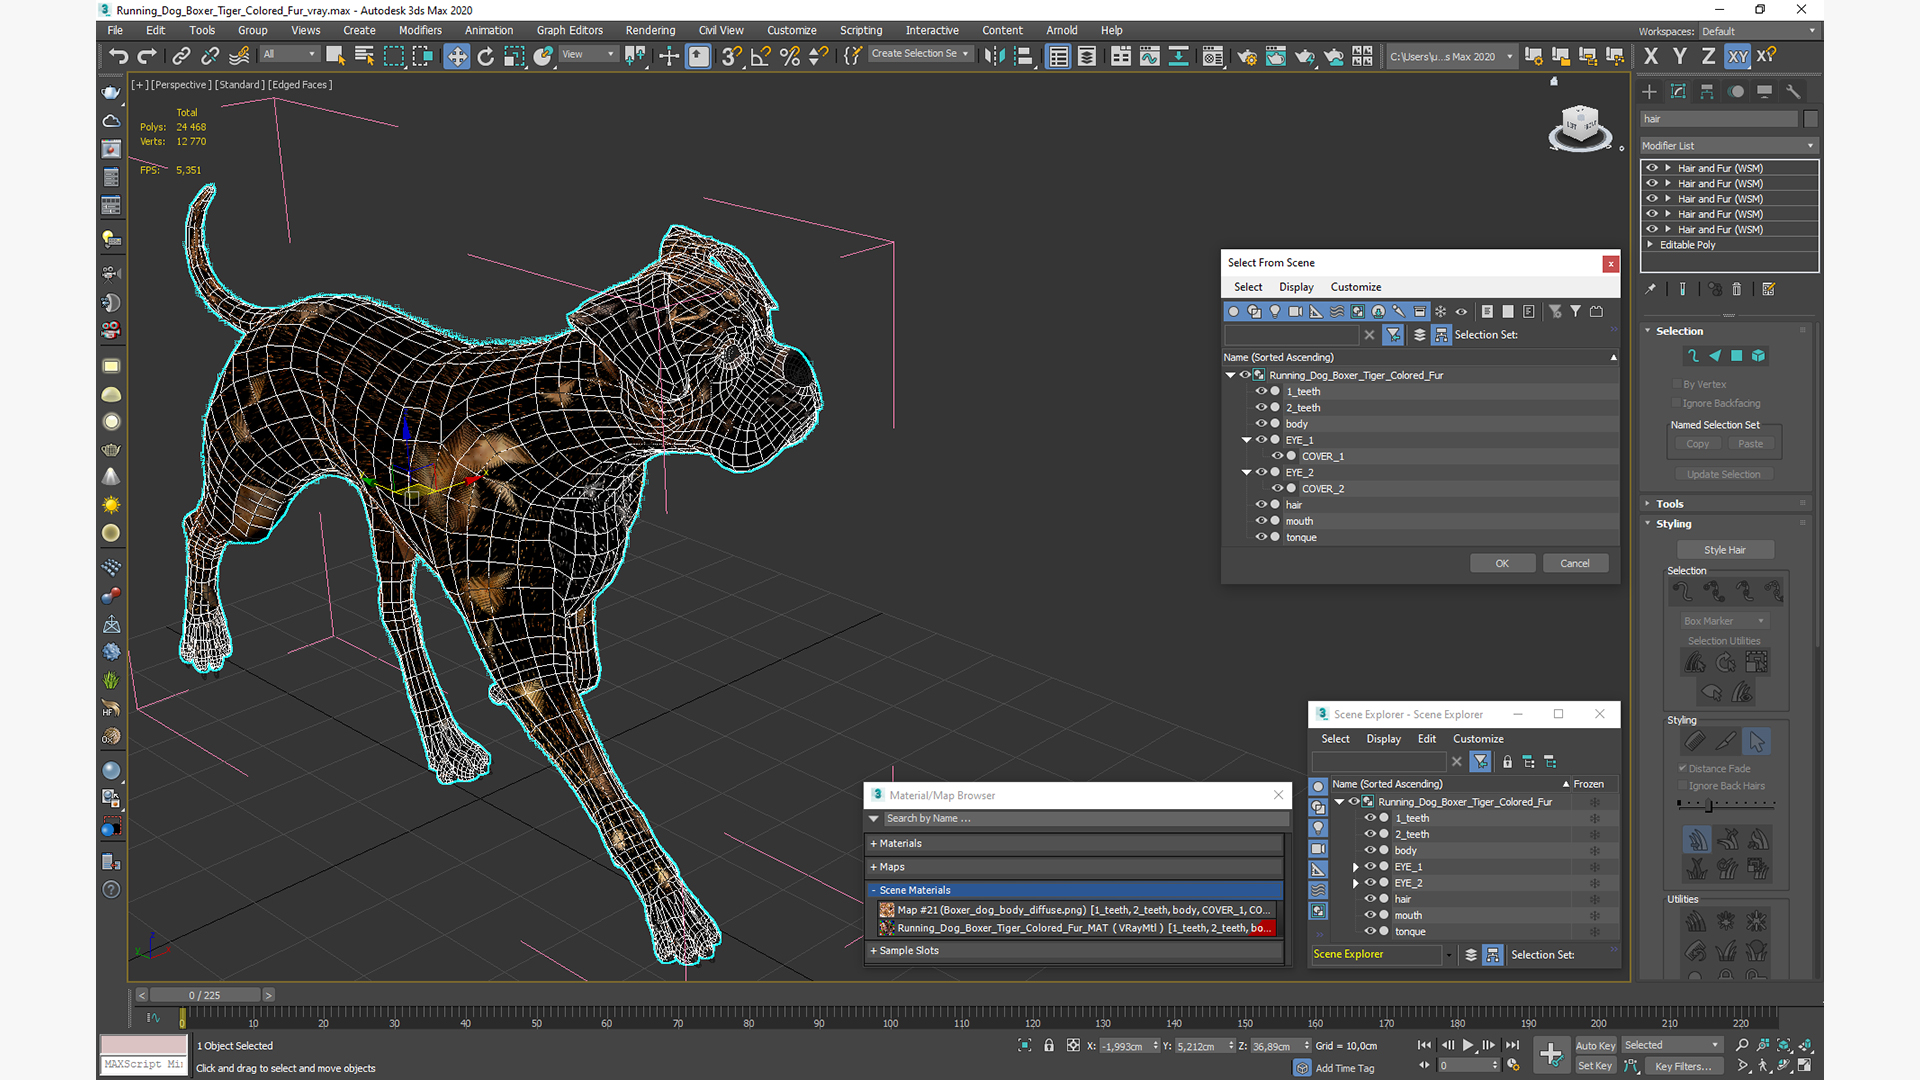Image resolution: width=1920 pixels, height=1080 pixels.
Task: Click the object color swatch beside hair name
Action: [1810, 119]
